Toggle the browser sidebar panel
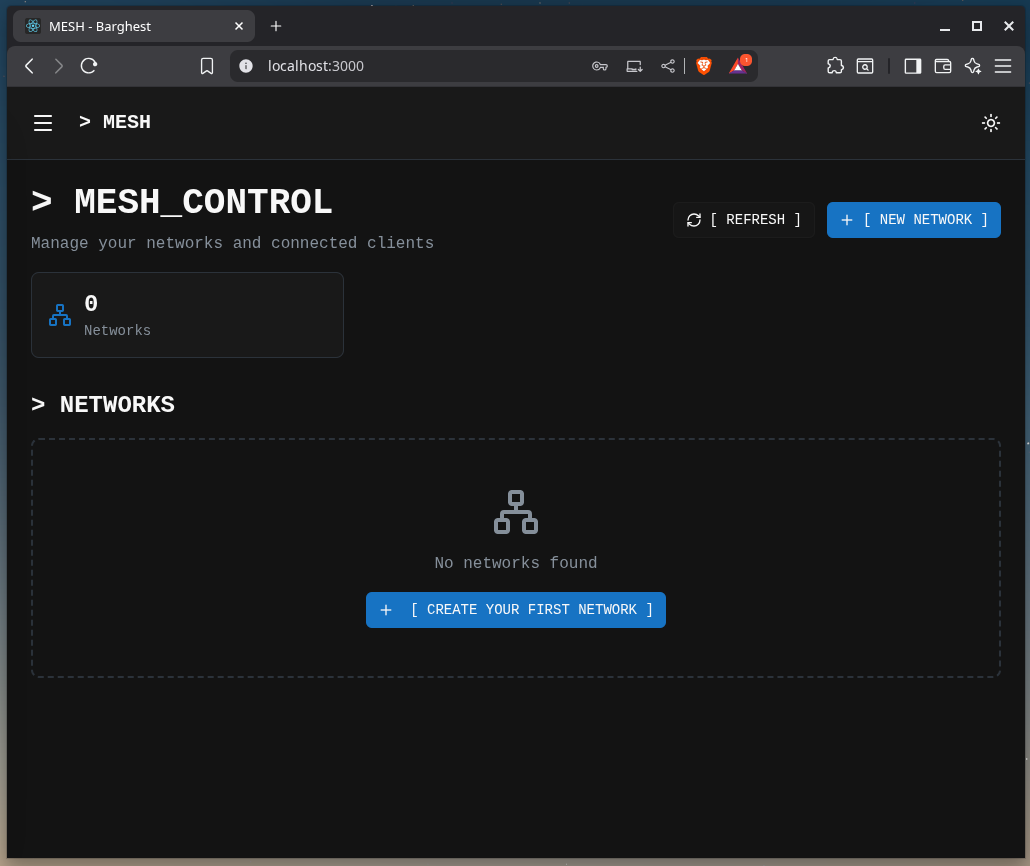Image resolution: width=1030 pixels, height=866 pixels. coord(912,66)
